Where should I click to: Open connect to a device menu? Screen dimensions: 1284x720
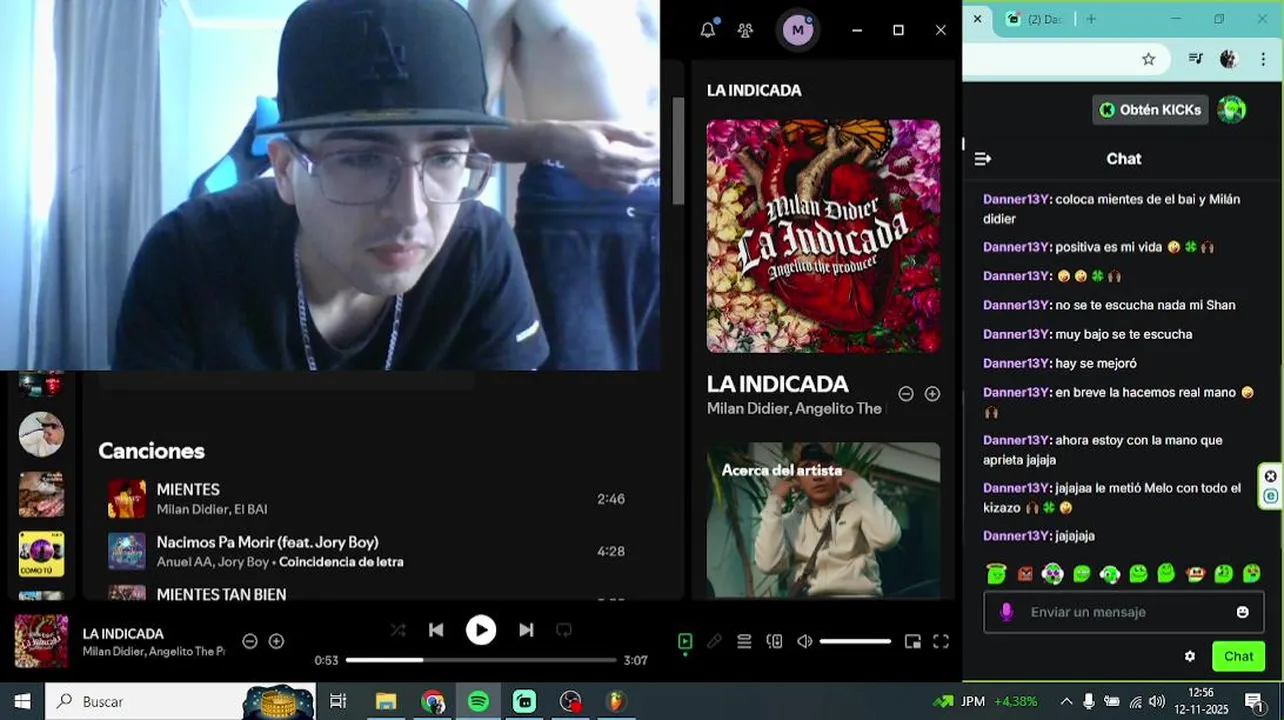(774, 641)
